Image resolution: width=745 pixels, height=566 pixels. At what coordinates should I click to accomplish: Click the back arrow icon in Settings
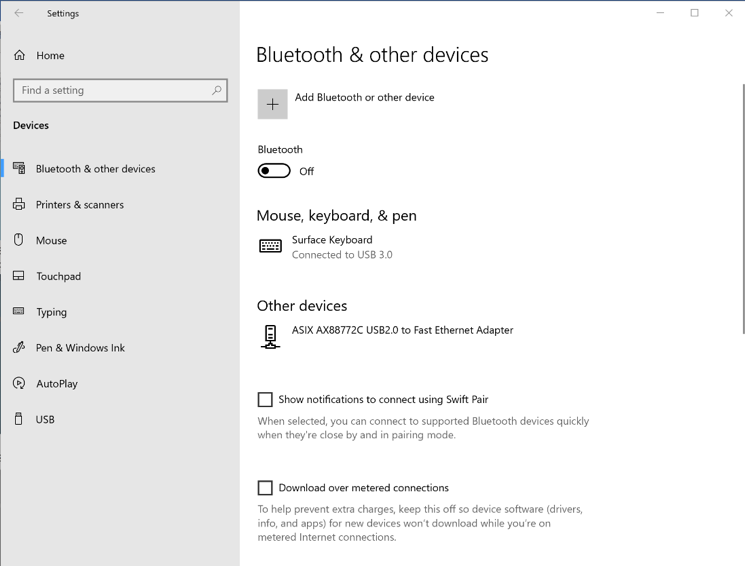tap(19, 13)
